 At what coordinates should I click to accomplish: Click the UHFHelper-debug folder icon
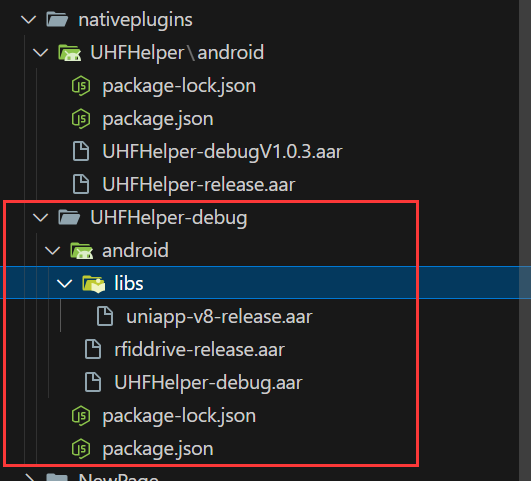coord(69,217)
